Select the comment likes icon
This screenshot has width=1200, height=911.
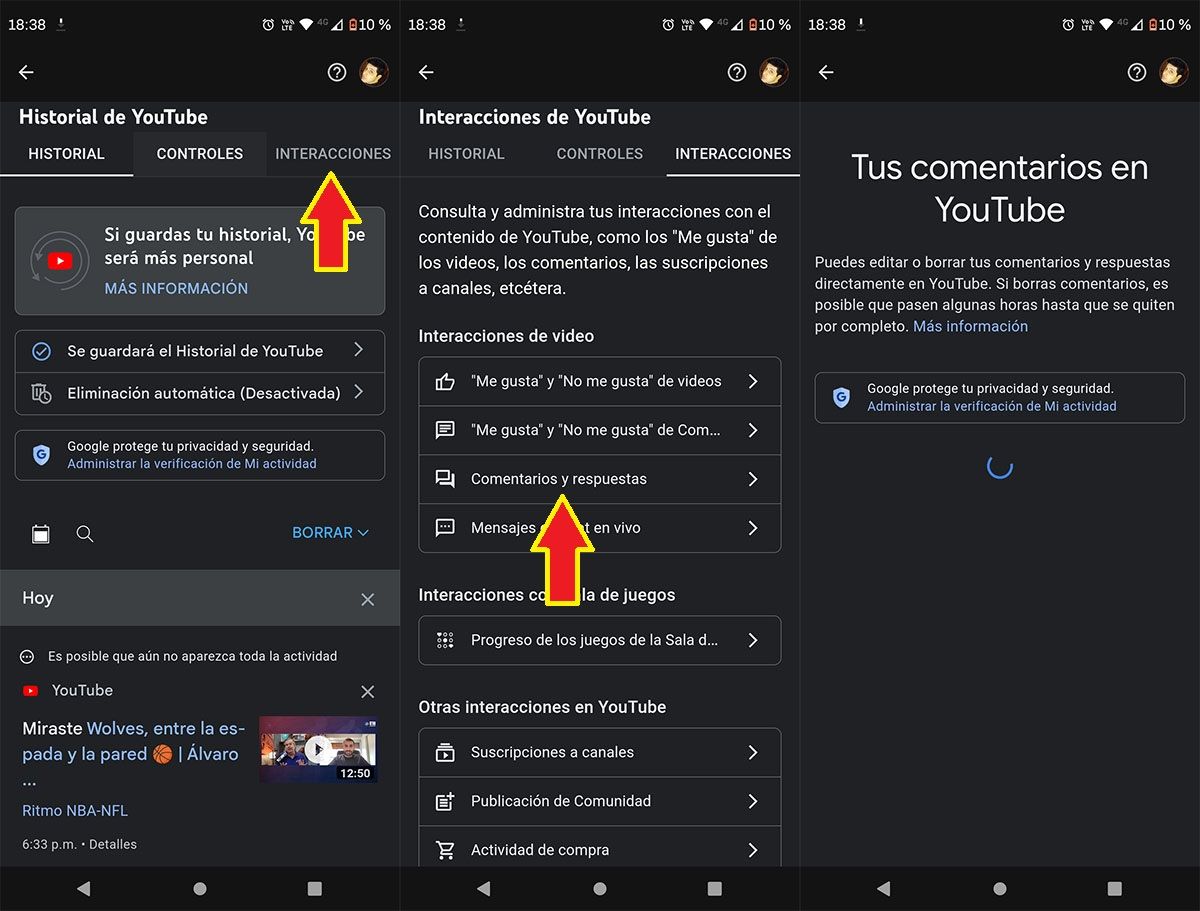[x=444, y=430]
